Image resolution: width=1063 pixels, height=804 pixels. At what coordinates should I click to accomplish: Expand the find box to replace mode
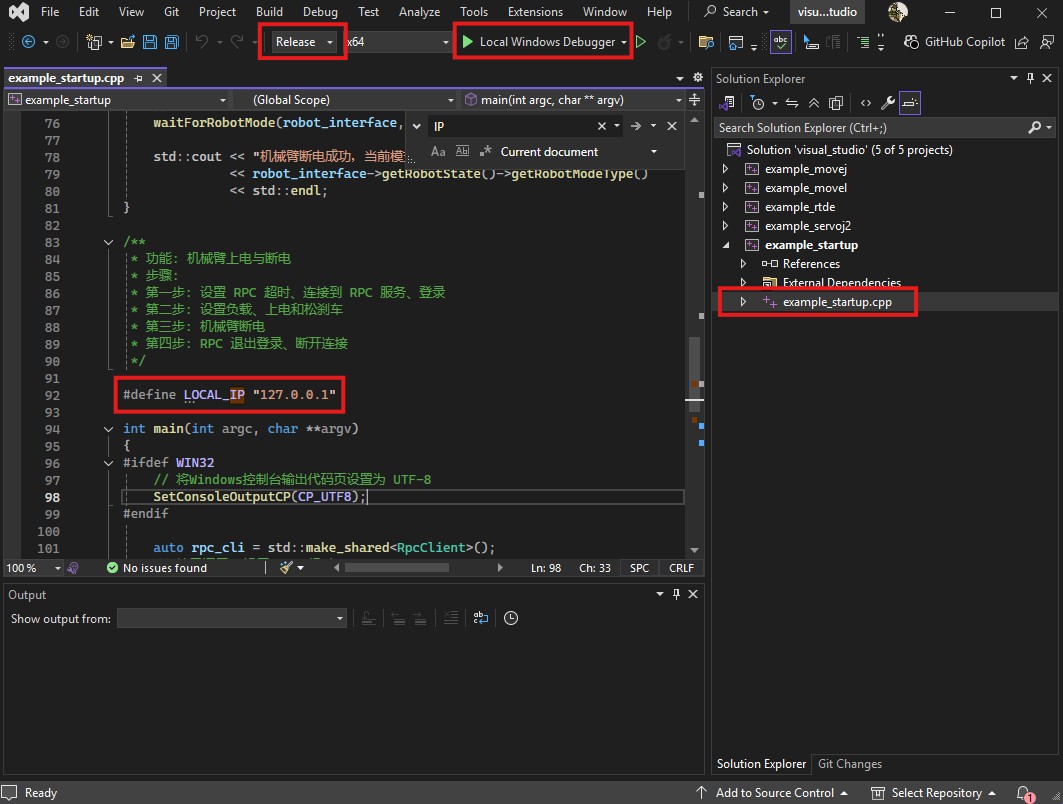pos(416,126)
